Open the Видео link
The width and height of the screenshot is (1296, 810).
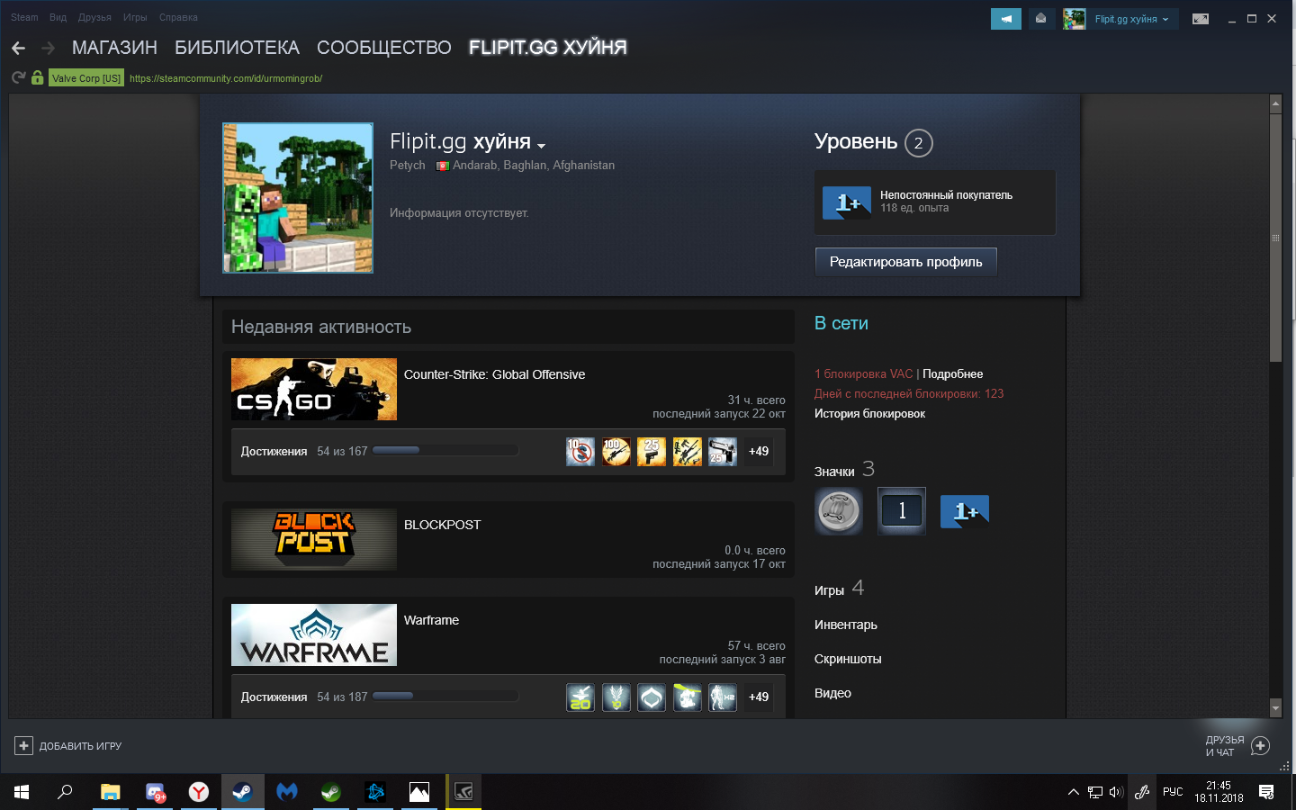click(833, 693)
